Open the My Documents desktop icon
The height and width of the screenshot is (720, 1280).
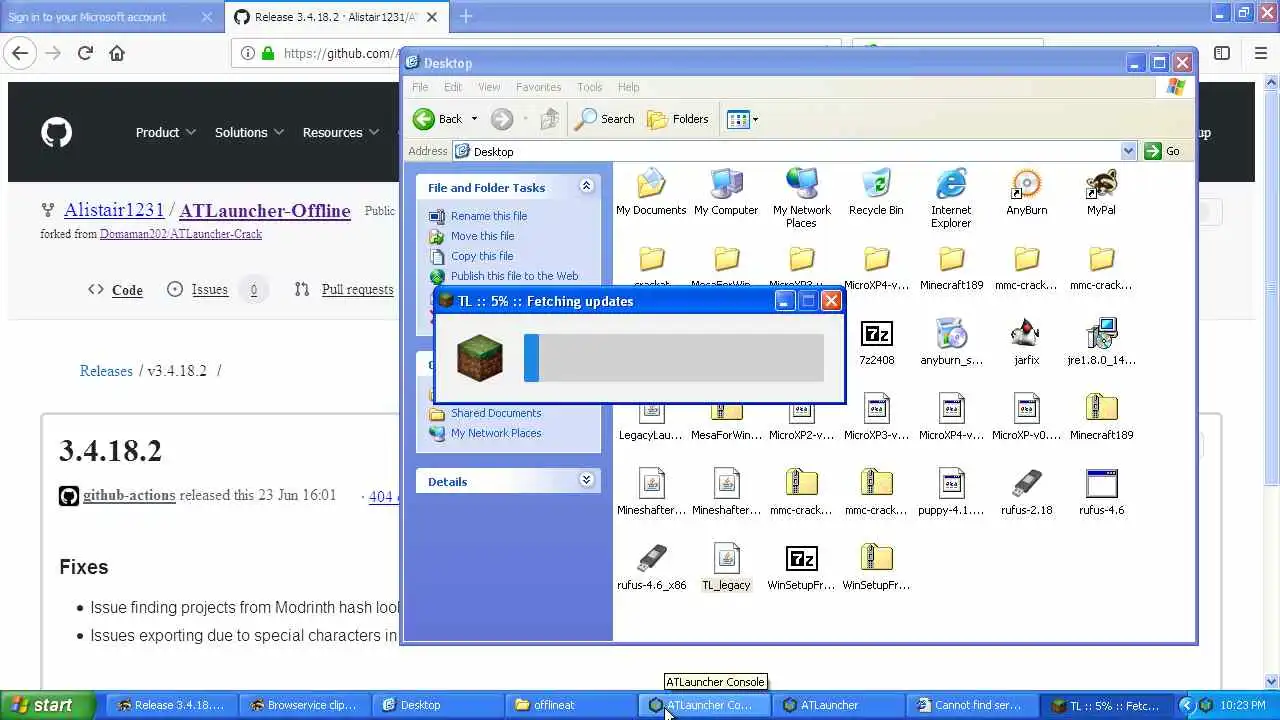click(x=651, y=192)
